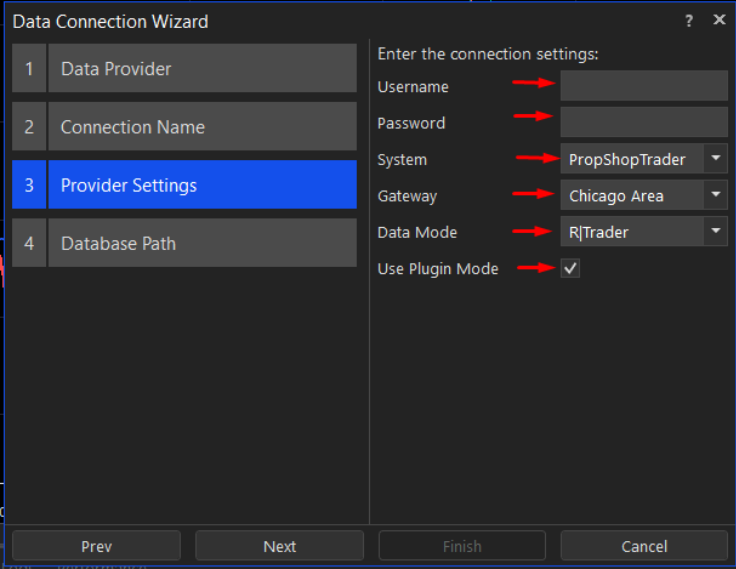Uncheck the Use Plugin Mode checkbox

pyautogui.click(x=570, y=268)
